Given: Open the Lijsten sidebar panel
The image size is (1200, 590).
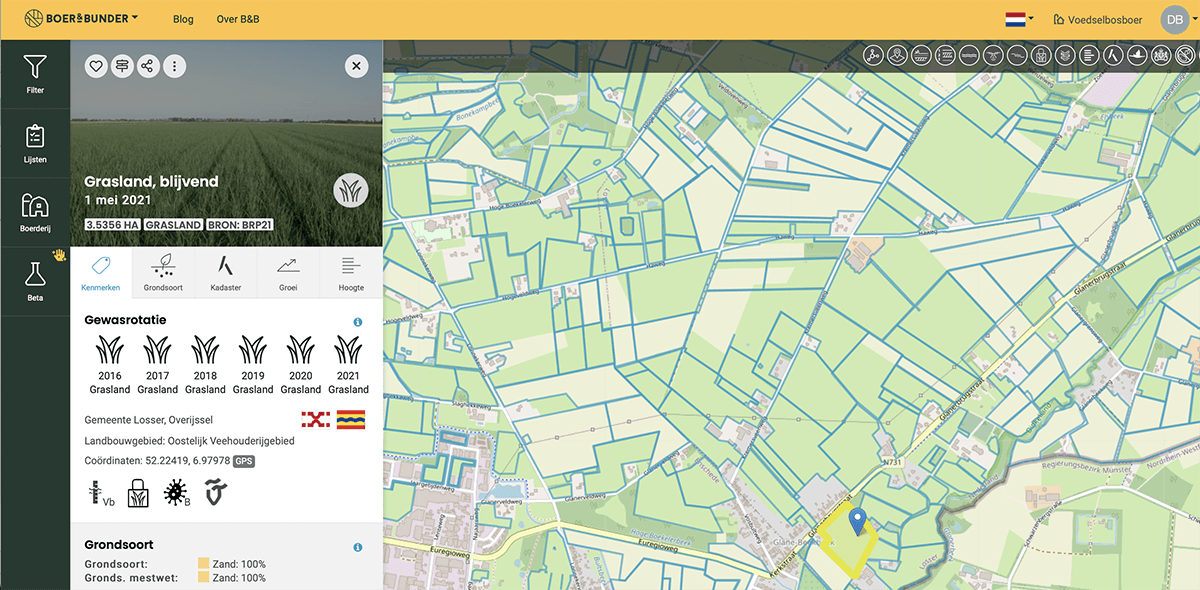Looking at the screenshot, I should click(x=35, y=143).
